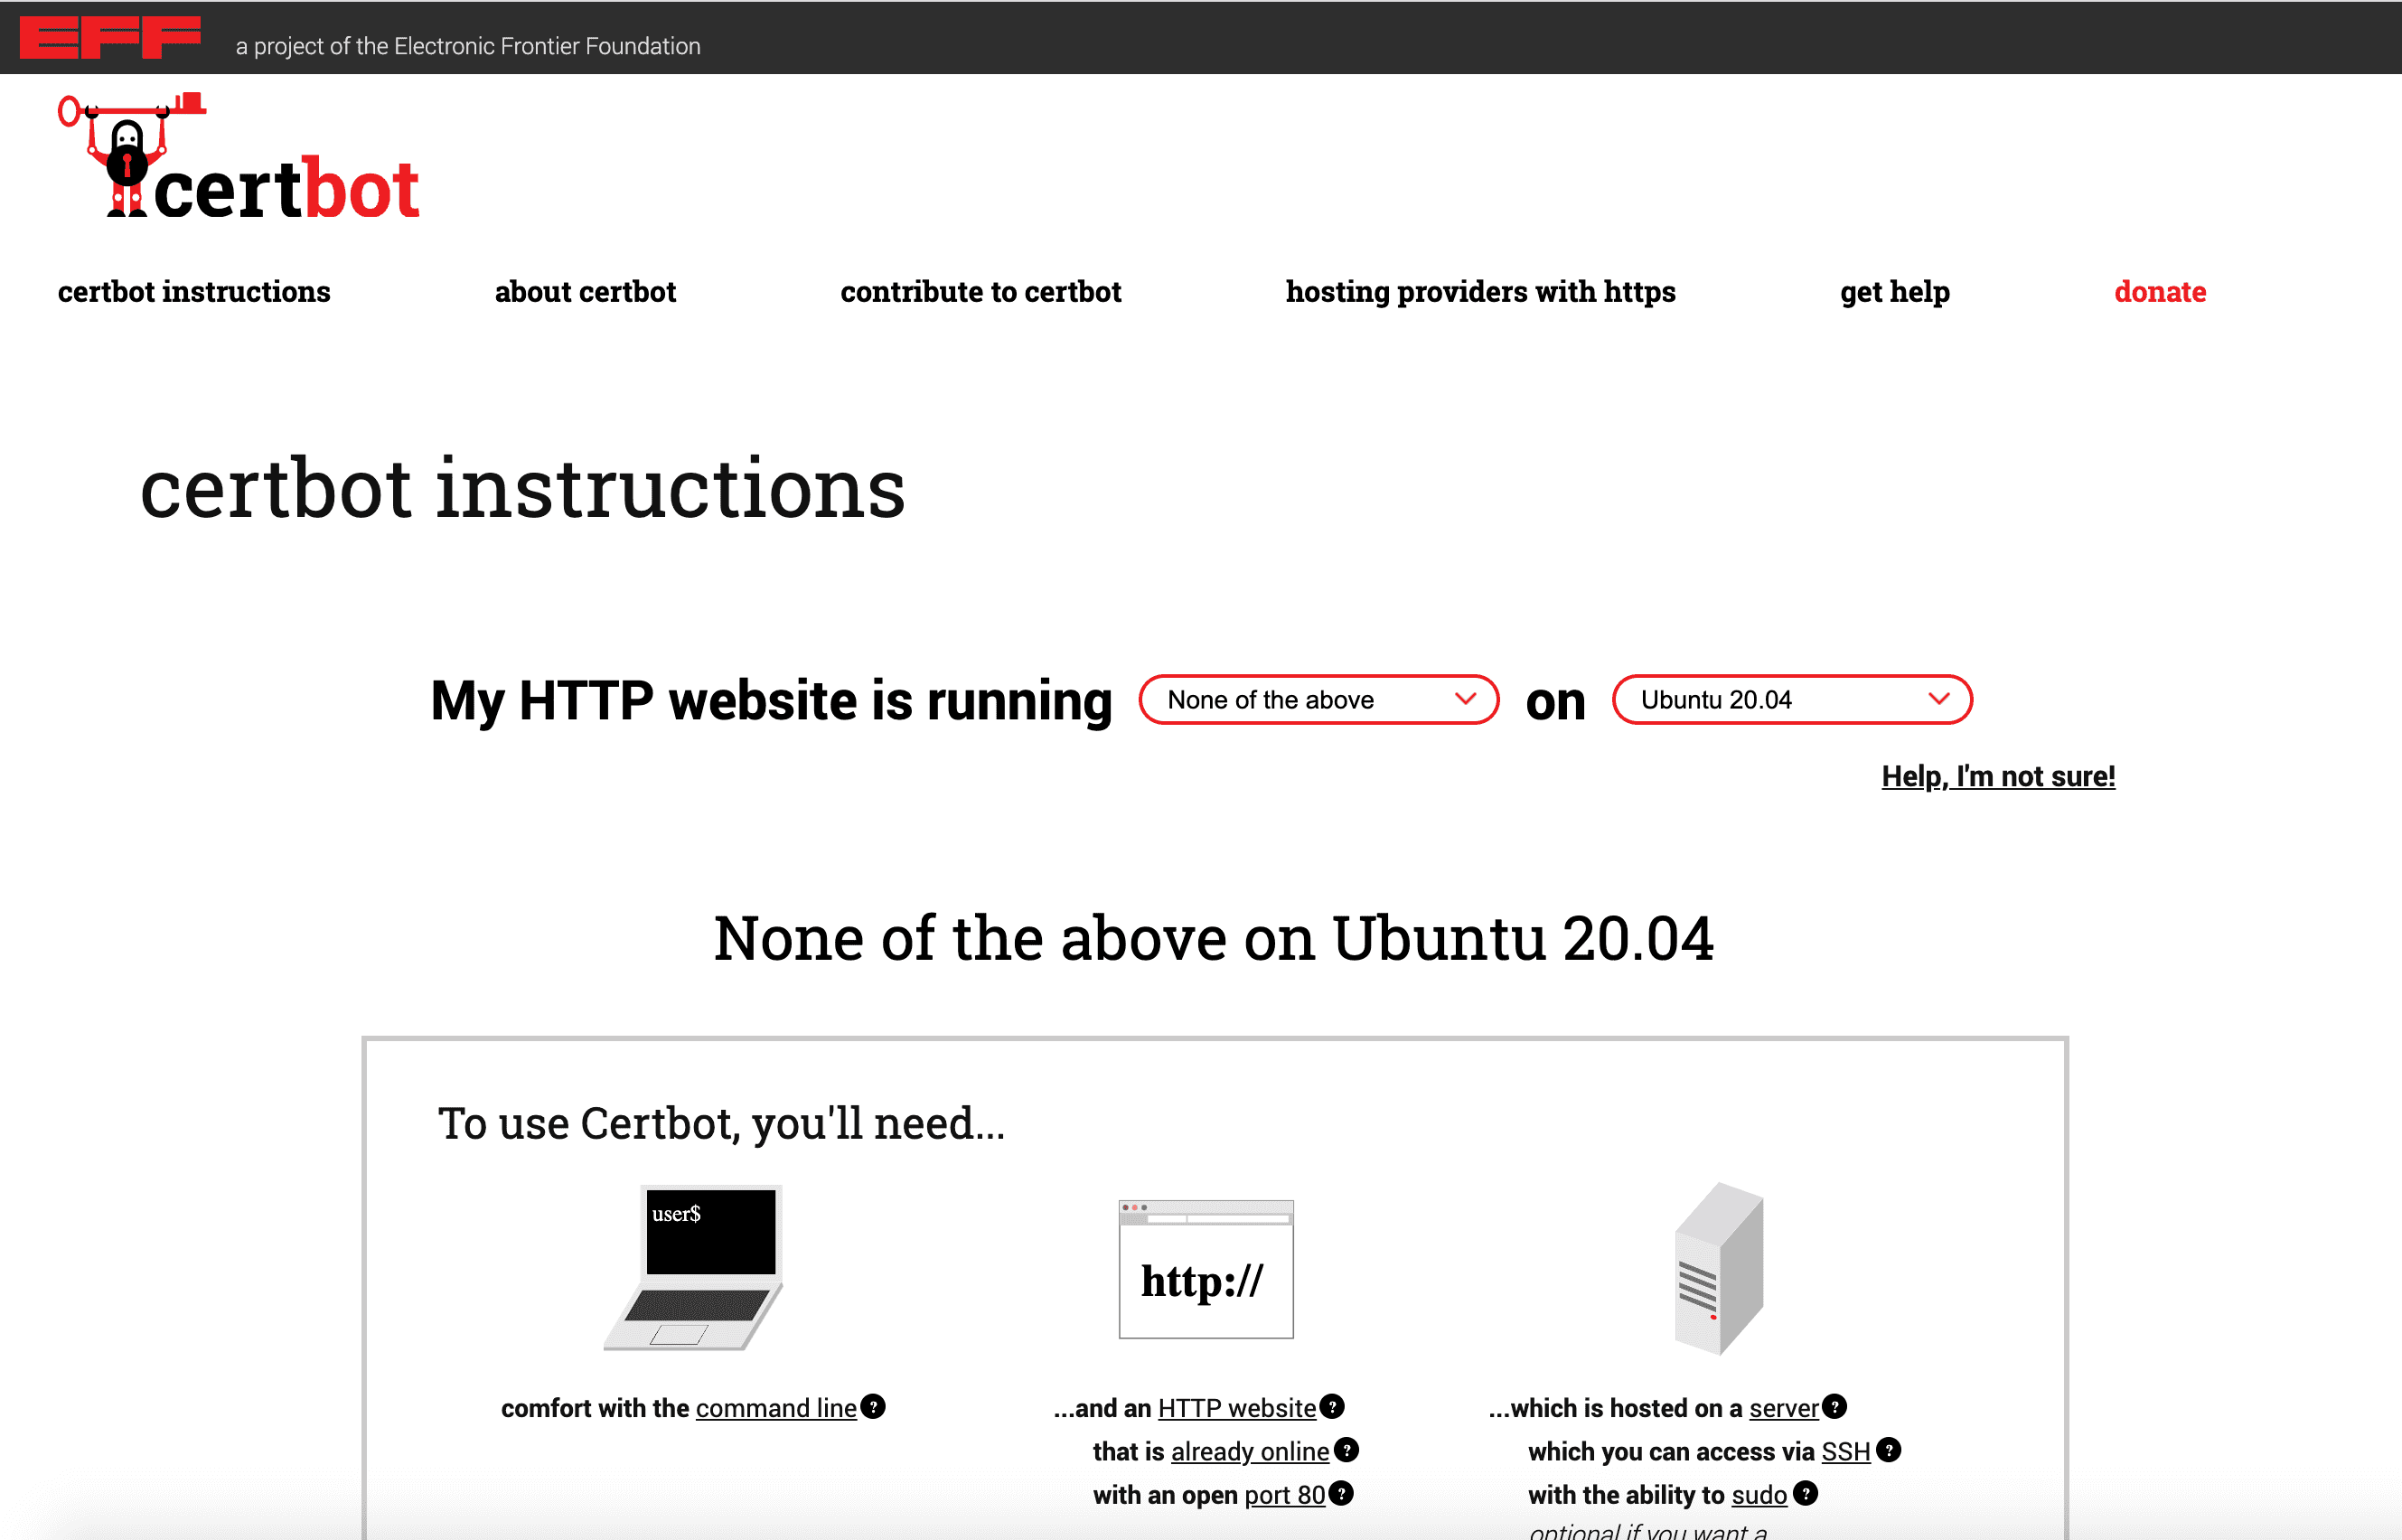Follow the 'command line' link

776,1408
